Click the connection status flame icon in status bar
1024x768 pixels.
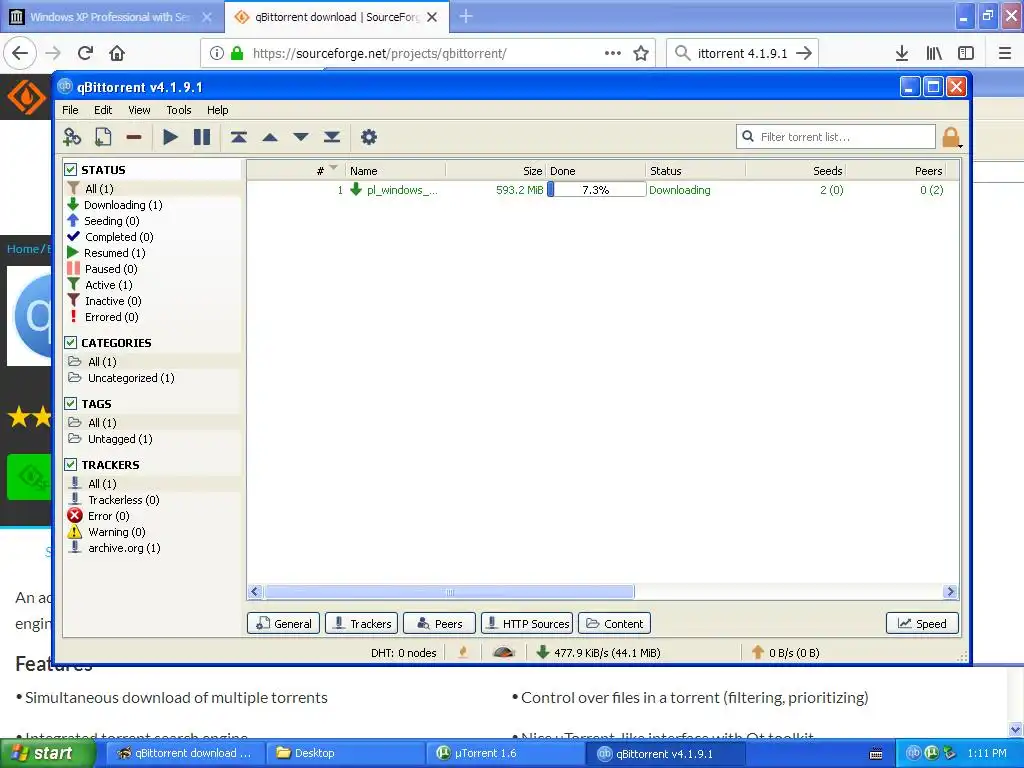pos(463,652)
